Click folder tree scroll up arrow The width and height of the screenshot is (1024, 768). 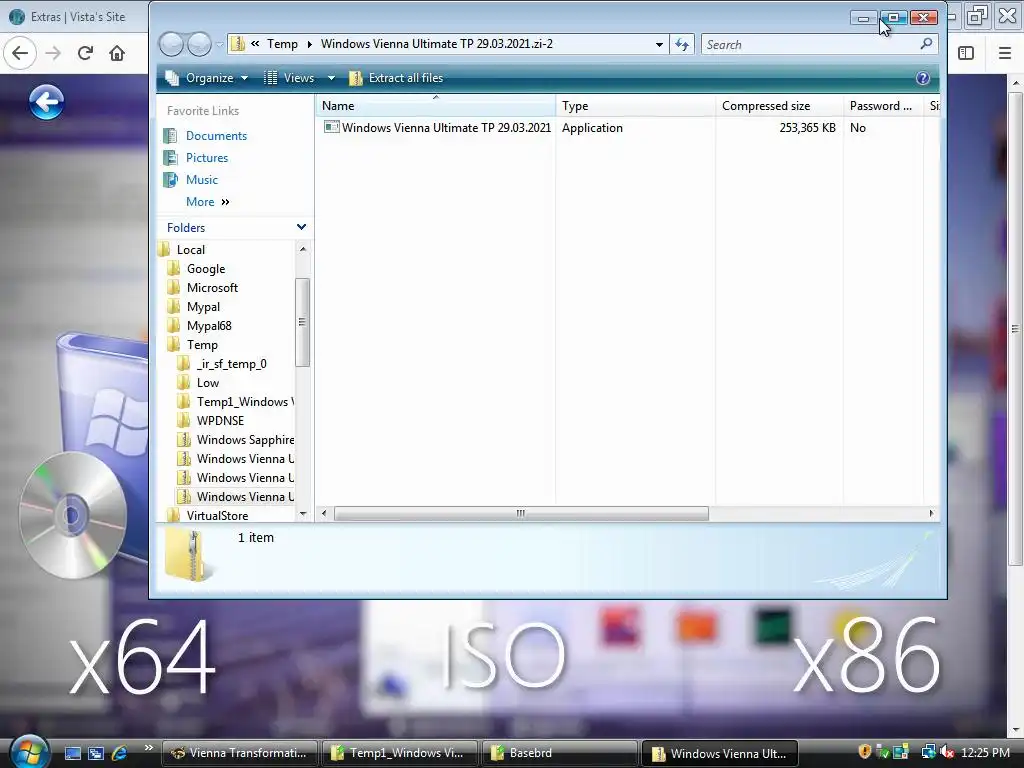(x=302, y=249)
